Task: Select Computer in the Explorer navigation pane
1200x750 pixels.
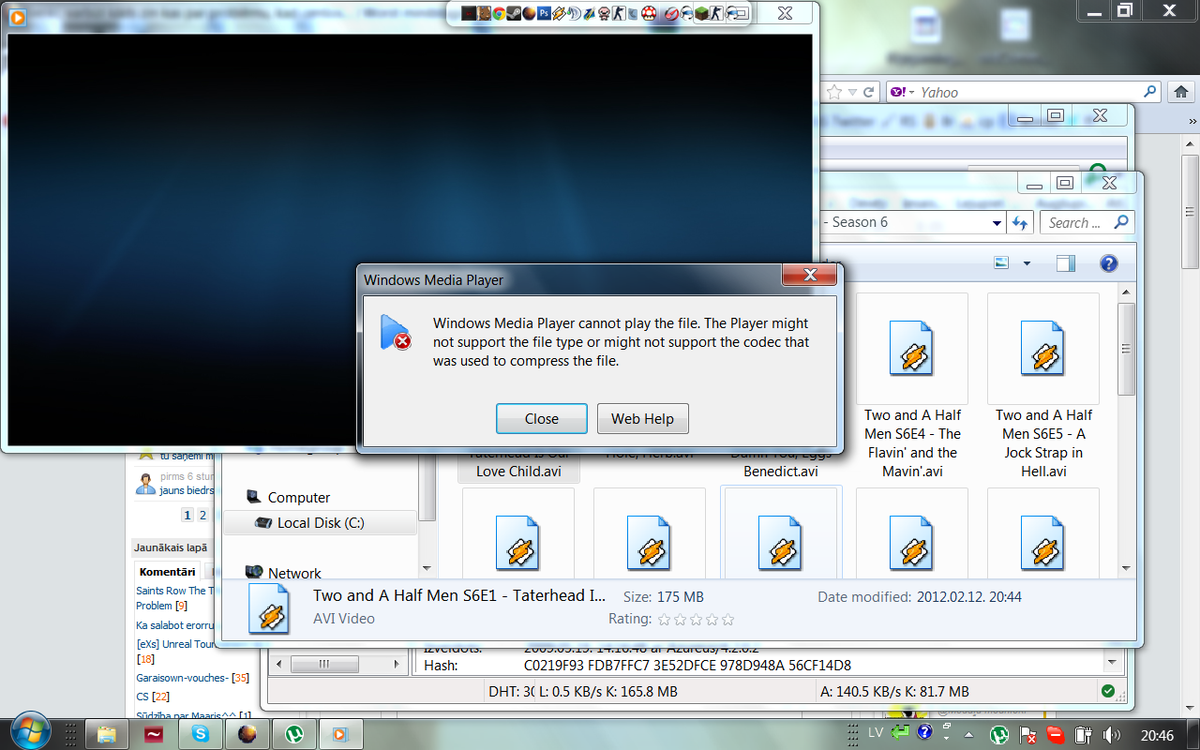Action: pyautogui.click(x=298, y=497)
